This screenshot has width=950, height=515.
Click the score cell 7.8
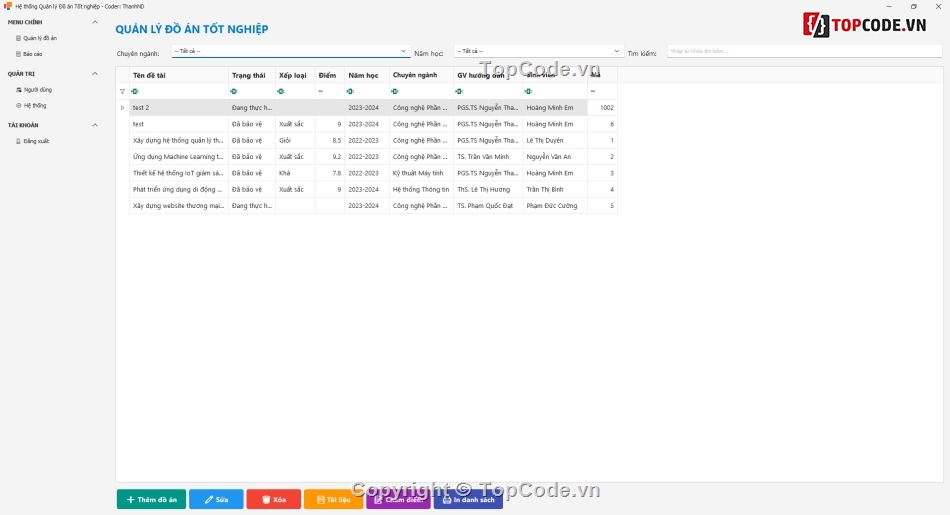[330, 173]
